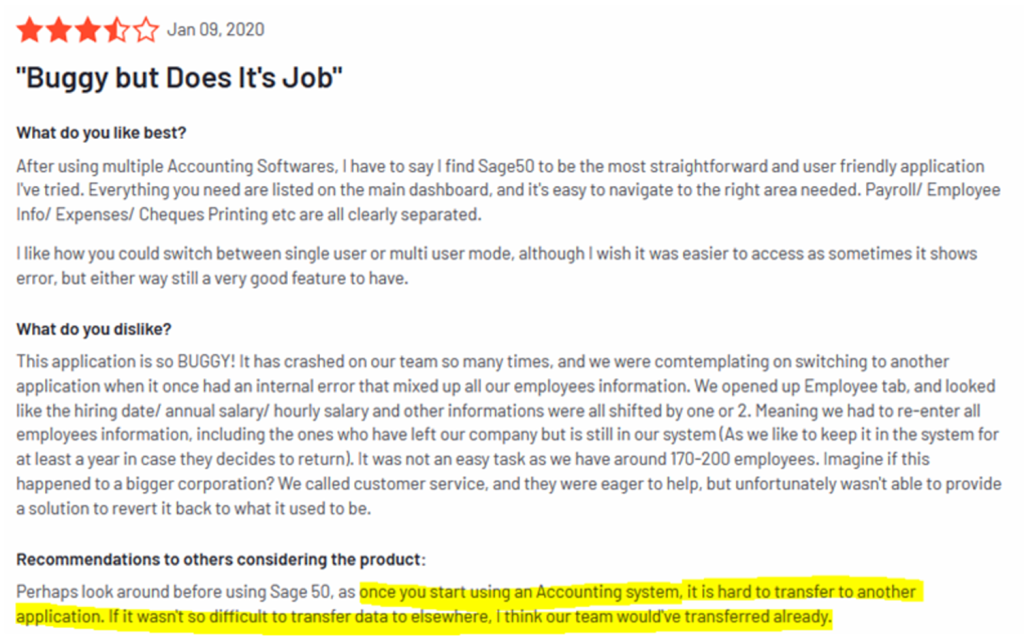The height and width of the screenshot is (641, 1024).
Task: Open the "Buggy but Does It's Job" review title
Action: (179, 78)
